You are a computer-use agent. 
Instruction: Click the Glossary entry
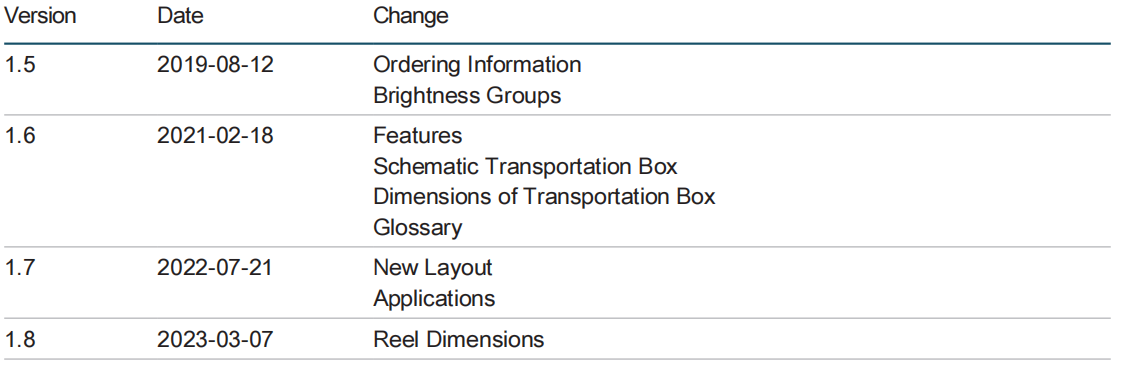pos(418,228)
